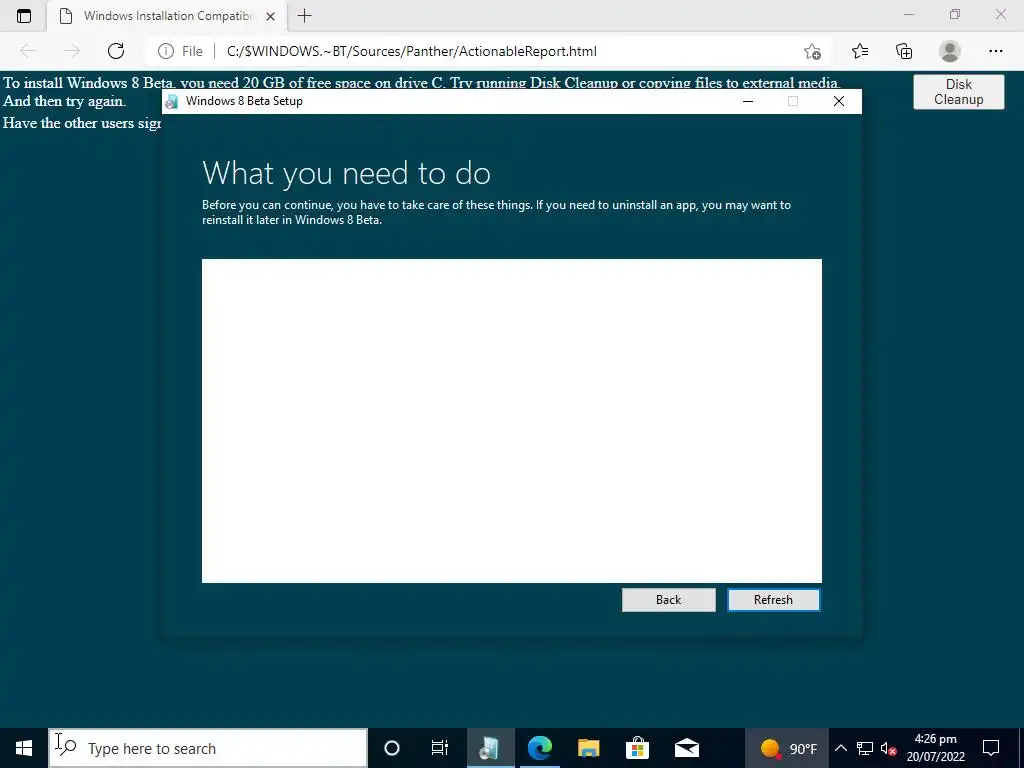Image resolution: width=1024 pixels, height=768 pixels.
Task: Close the Windows 8 Beta Setup window
Action: pyautogui.click(x=839, y=101)
